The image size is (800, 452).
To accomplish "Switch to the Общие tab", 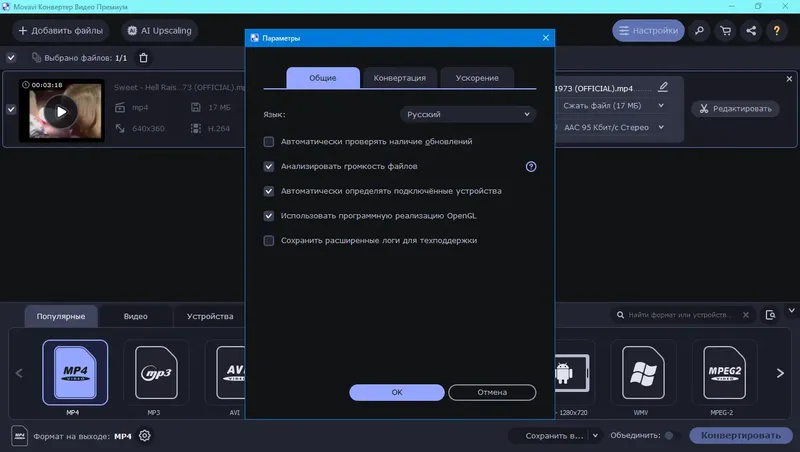I will 323,78.
